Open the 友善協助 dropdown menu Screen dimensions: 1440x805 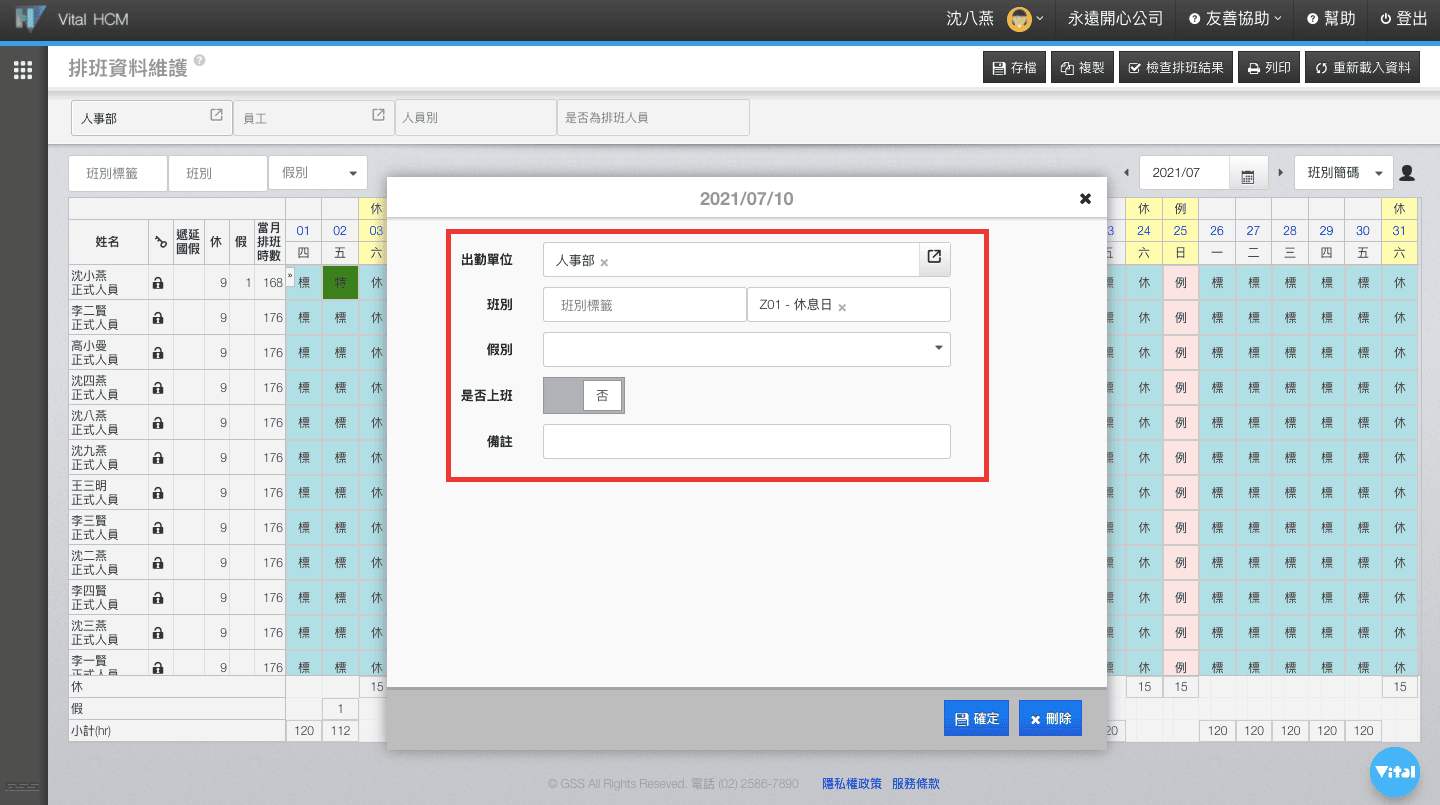(x=1235, y=19)
